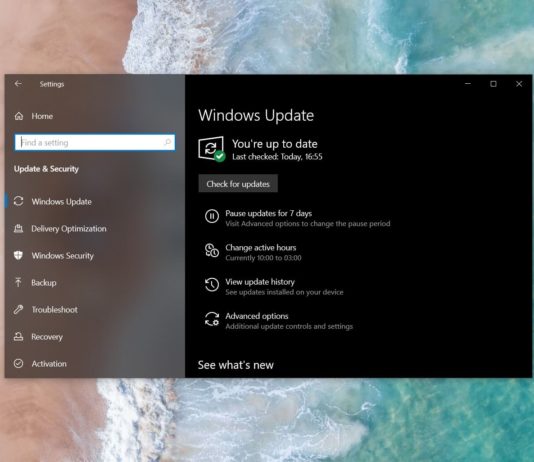Maximize the Settings window
The width and height of the screenshot is (534, 462).
click(493, 84)
